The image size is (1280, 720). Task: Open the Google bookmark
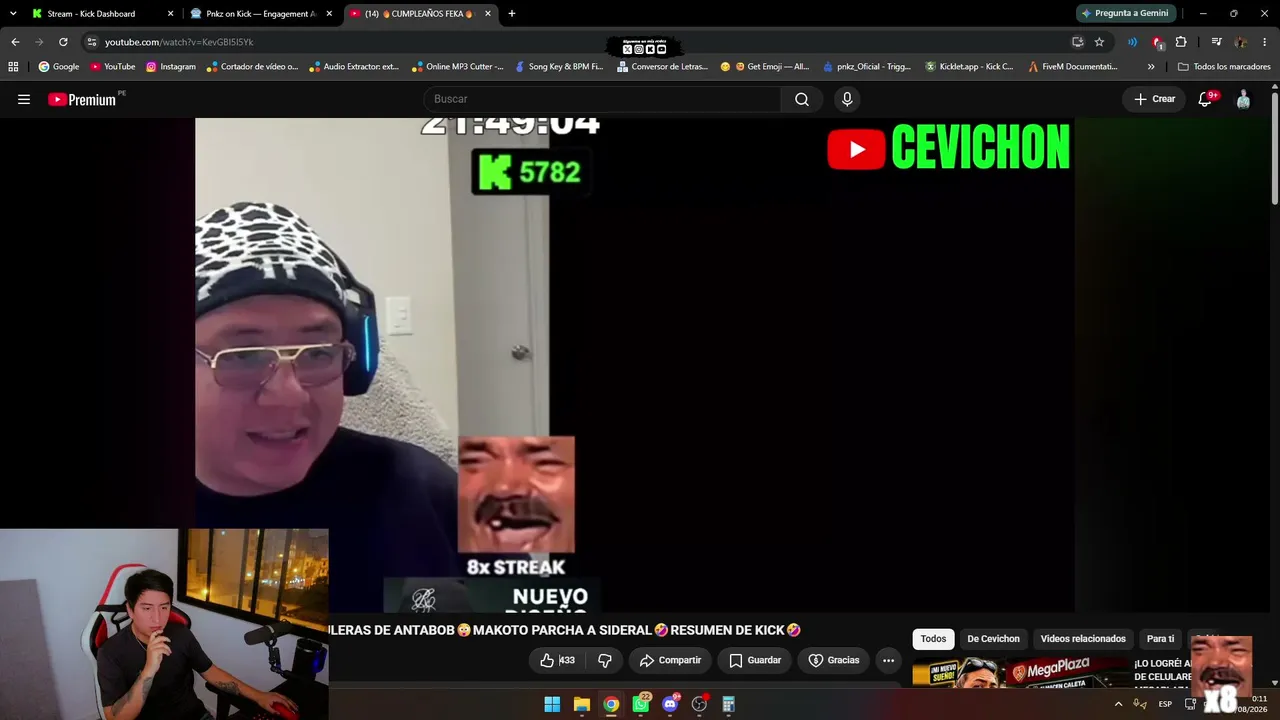58,67
